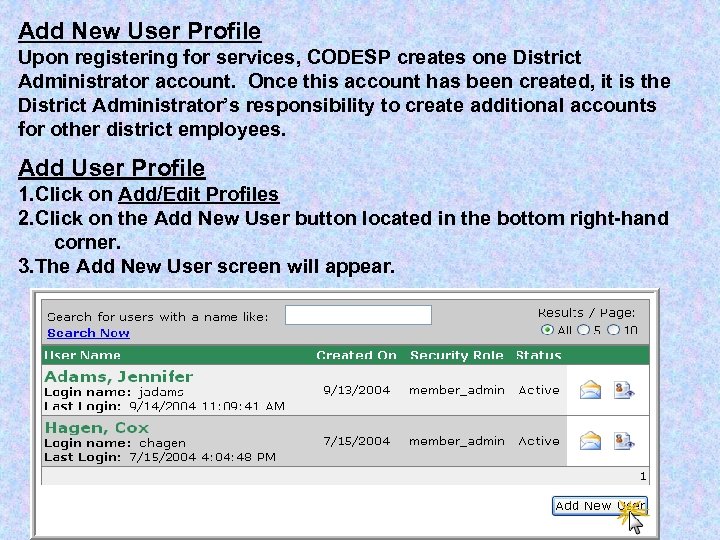Screen dimensions: 720x540
Task: Click the Add User Profile heading
Action: pos(112,168)
